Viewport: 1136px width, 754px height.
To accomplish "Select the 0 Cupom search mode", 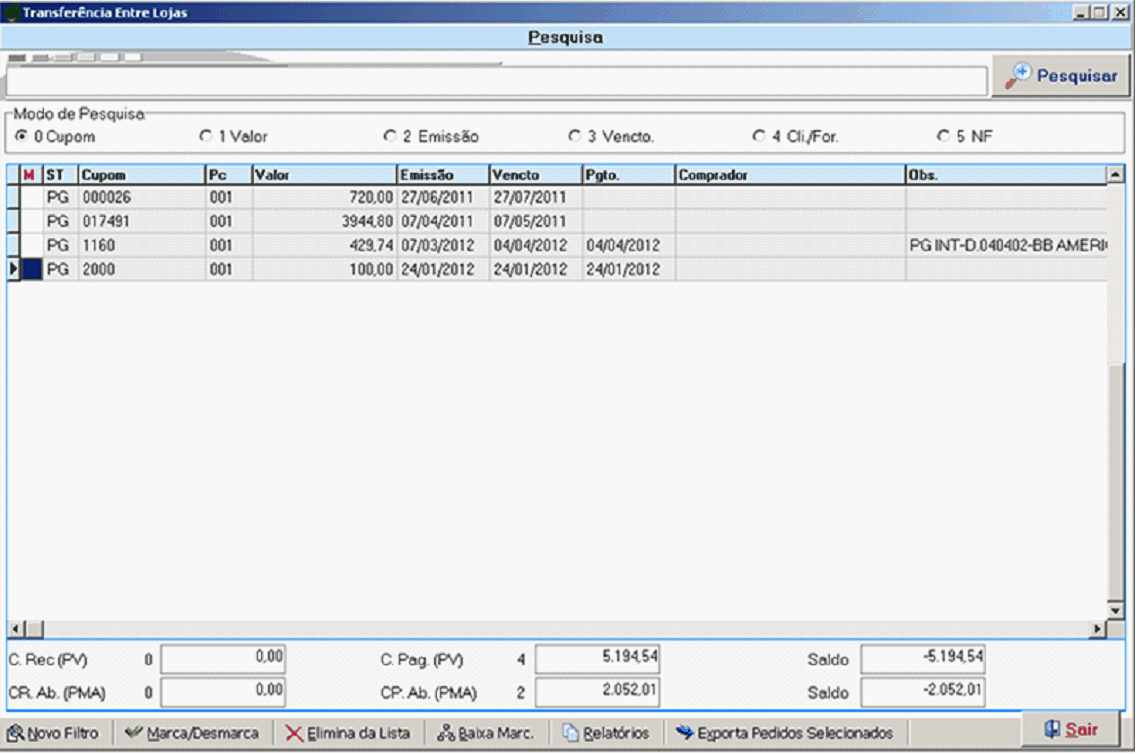I will point(21,136).
